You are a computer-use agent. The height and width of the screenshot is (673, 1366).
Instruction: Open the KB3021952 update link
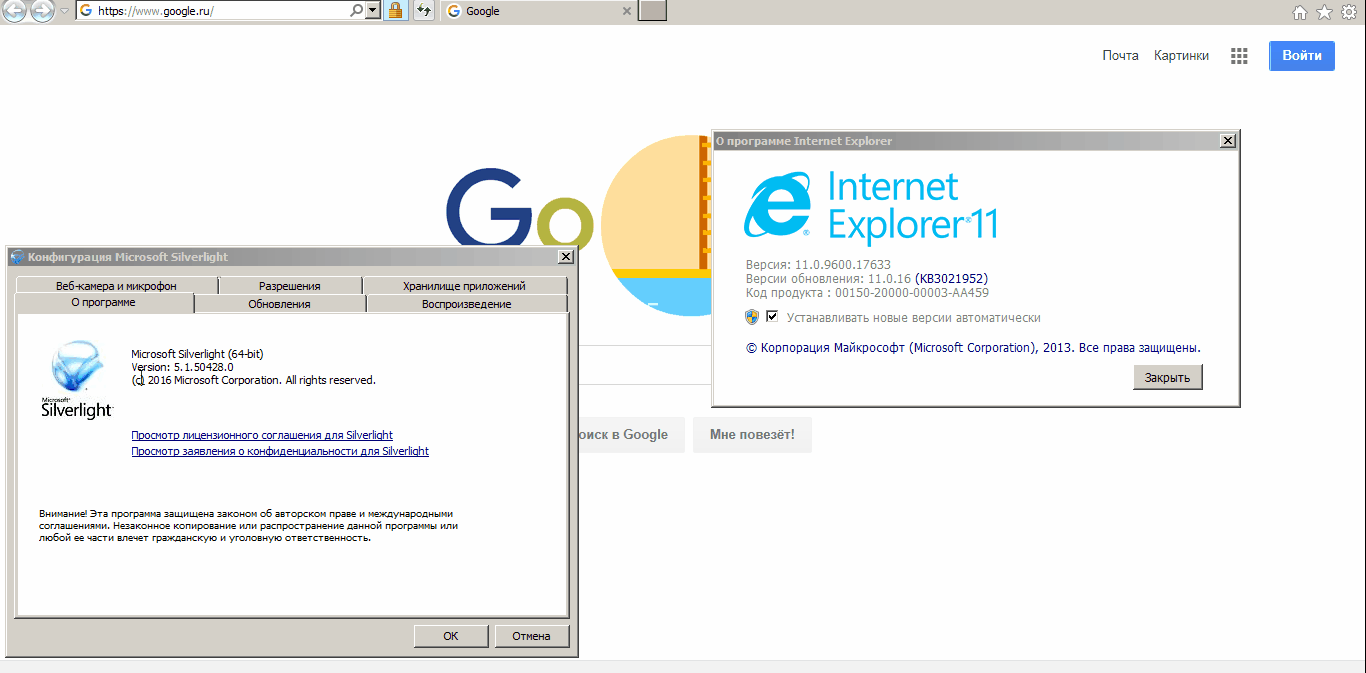[x=952, y=278]
